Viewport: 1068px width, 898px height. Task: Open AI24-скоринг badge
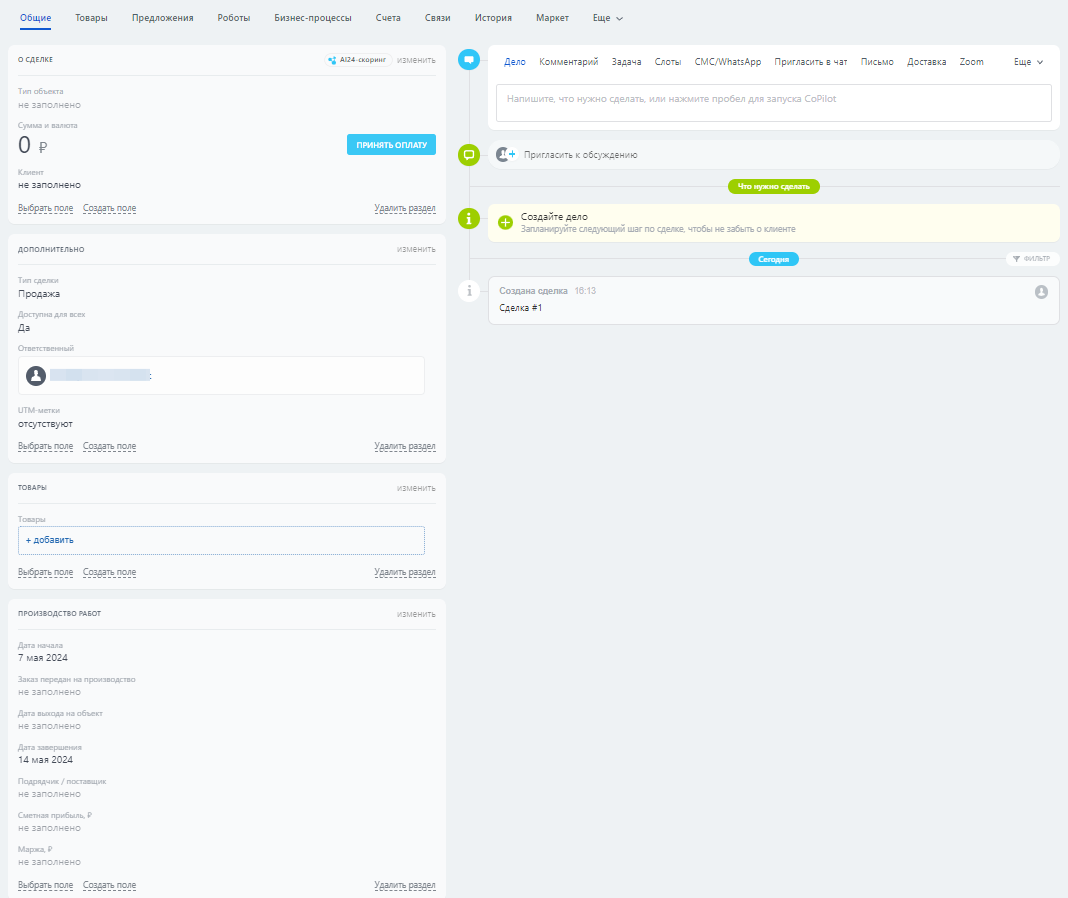tap(358, 60)
